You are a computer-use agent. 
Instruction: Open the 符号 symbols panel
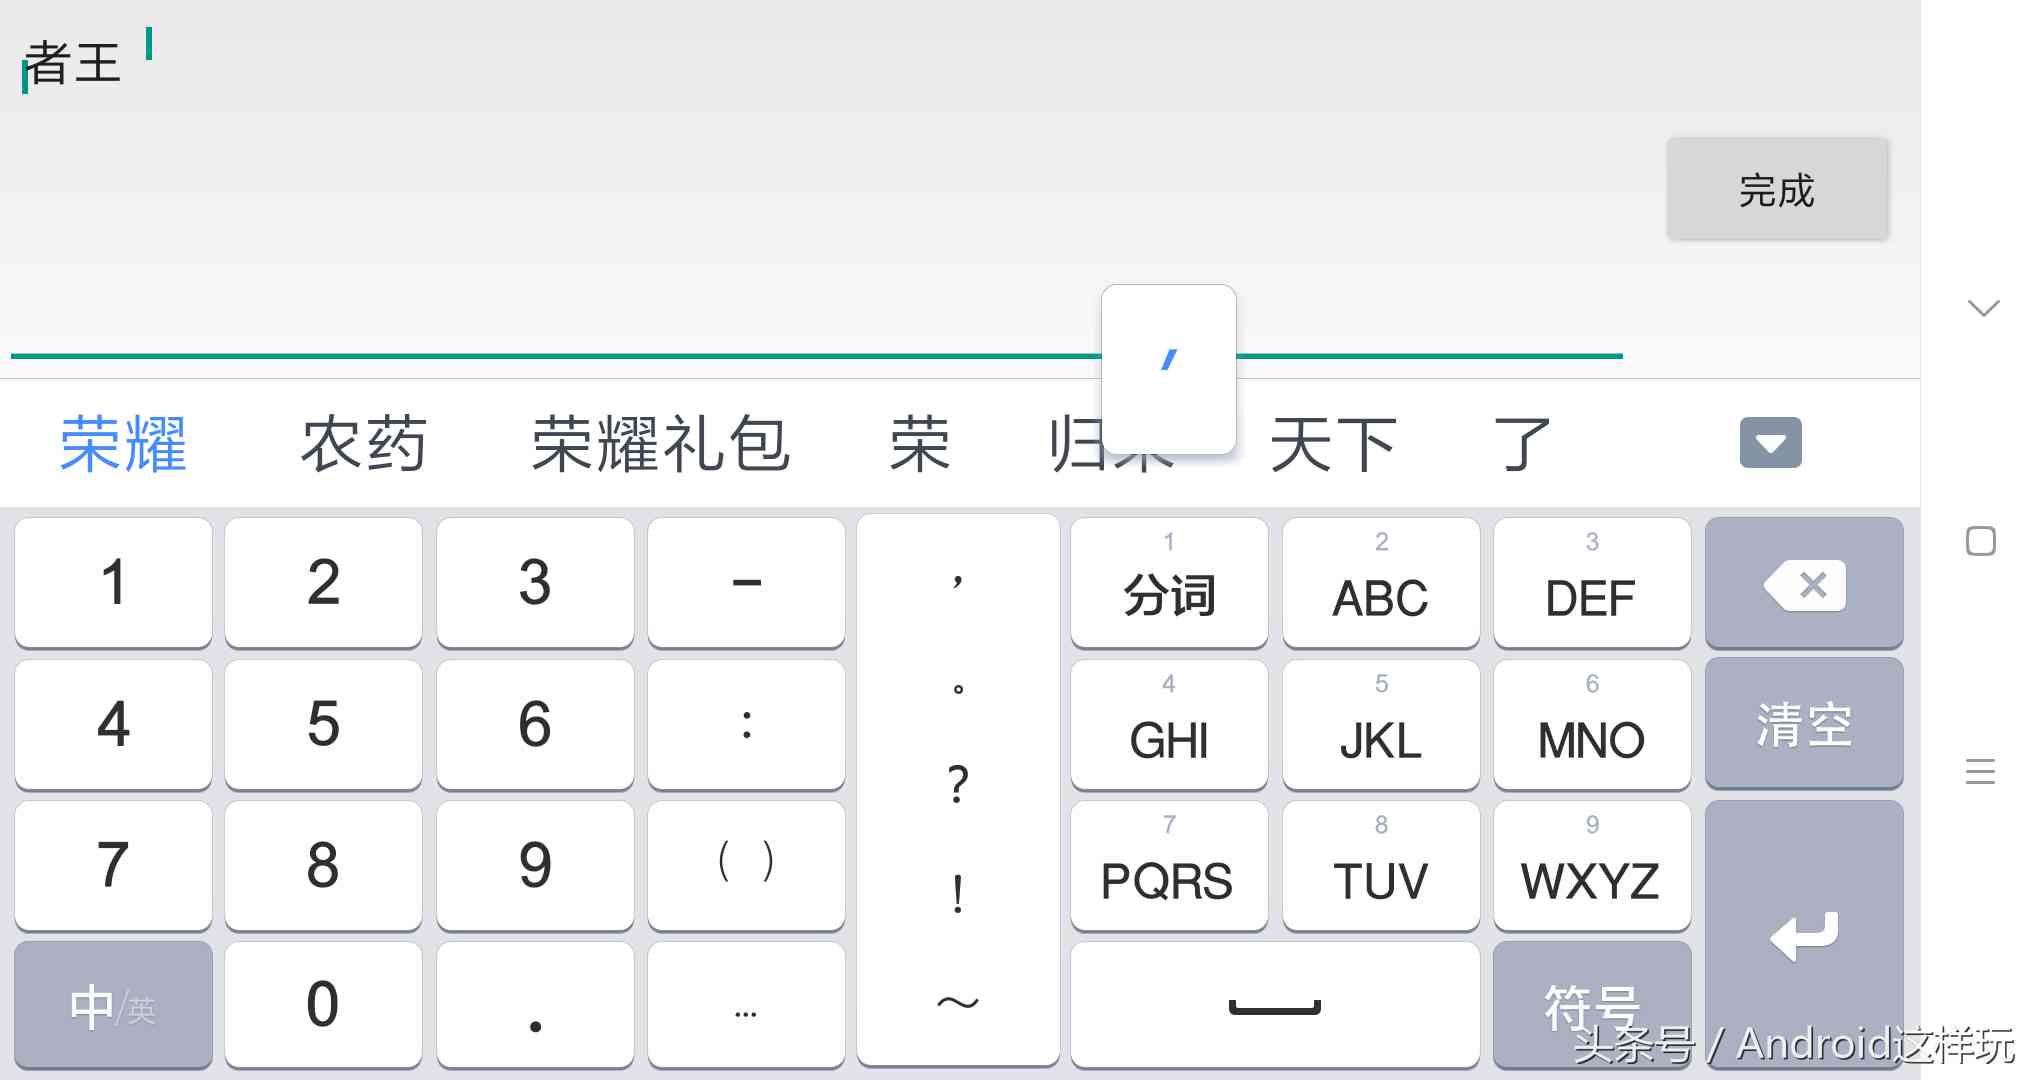click(x=1592, y=1005)
